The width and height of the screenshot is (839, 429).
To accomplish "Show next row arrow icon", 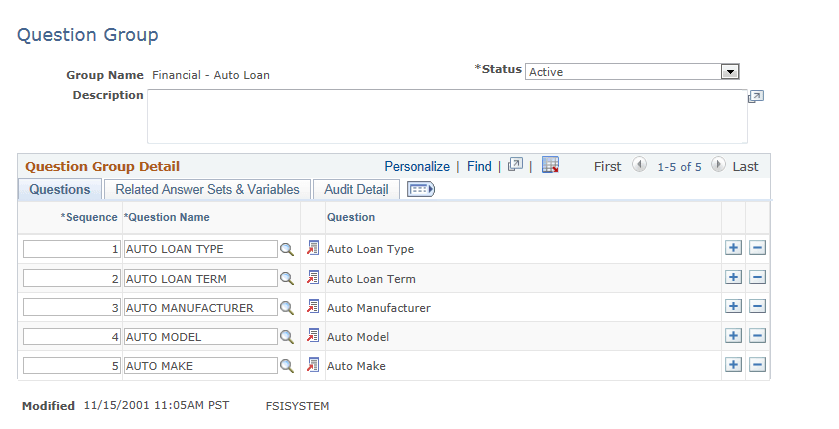I will click(718, 165).
